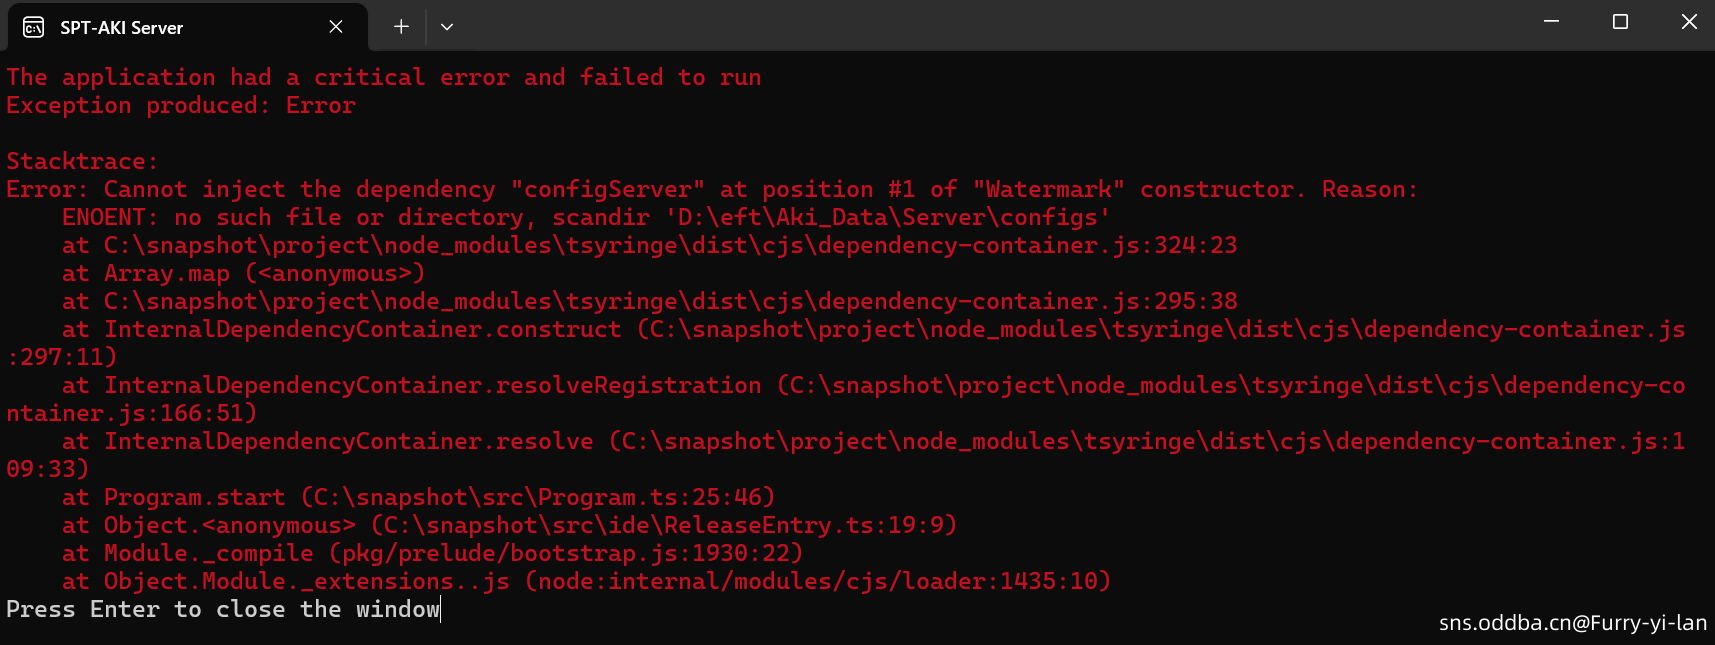
Task: Click the ENOENT no such file line
Action: pos(586,218)
